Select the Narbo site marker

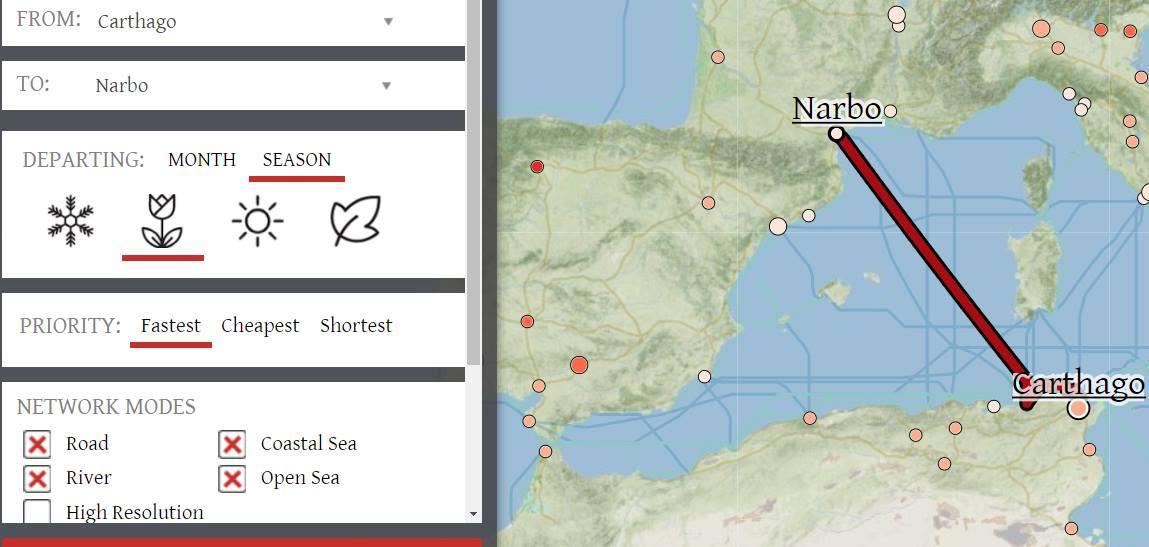[x=836, y=133]
